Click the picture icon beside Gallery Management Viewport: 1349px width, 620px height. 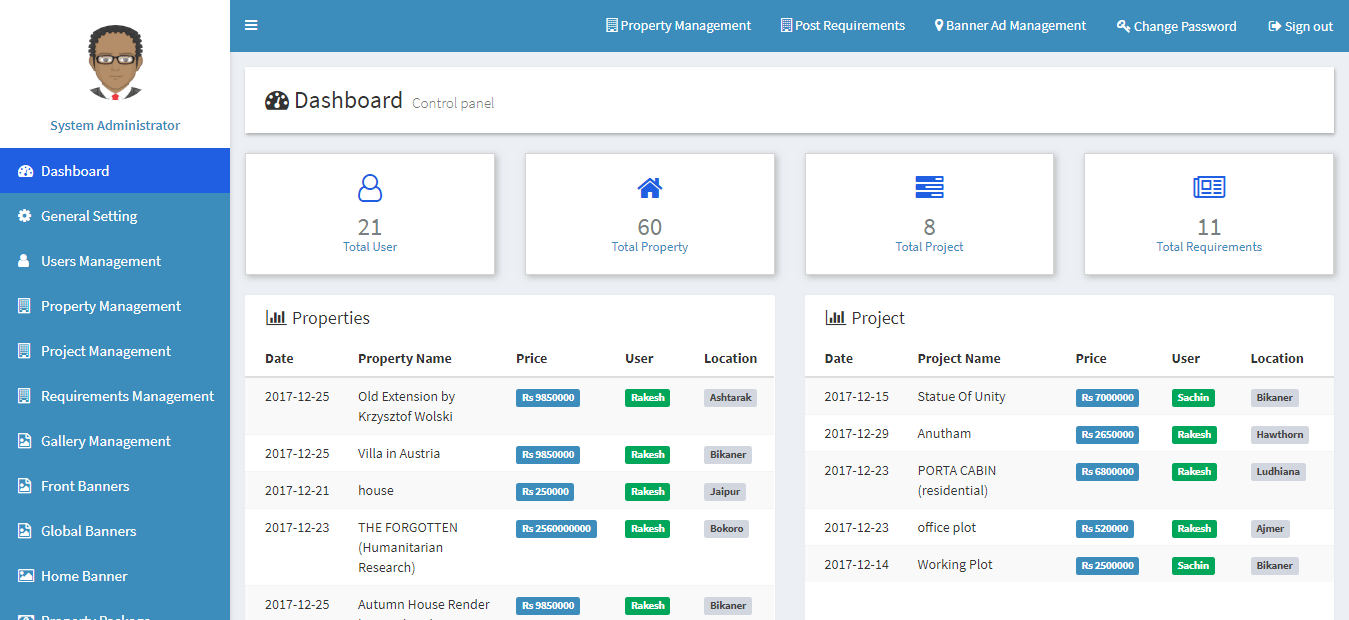(25, 441)
